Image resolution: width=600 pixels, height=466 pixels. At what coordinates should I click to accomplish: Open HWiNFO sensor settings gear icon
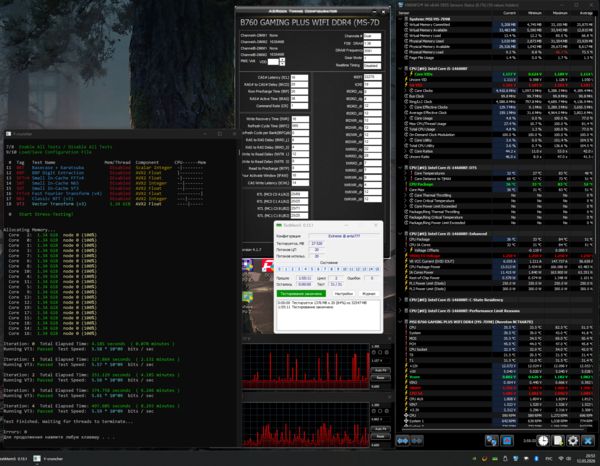click(573, 441)
